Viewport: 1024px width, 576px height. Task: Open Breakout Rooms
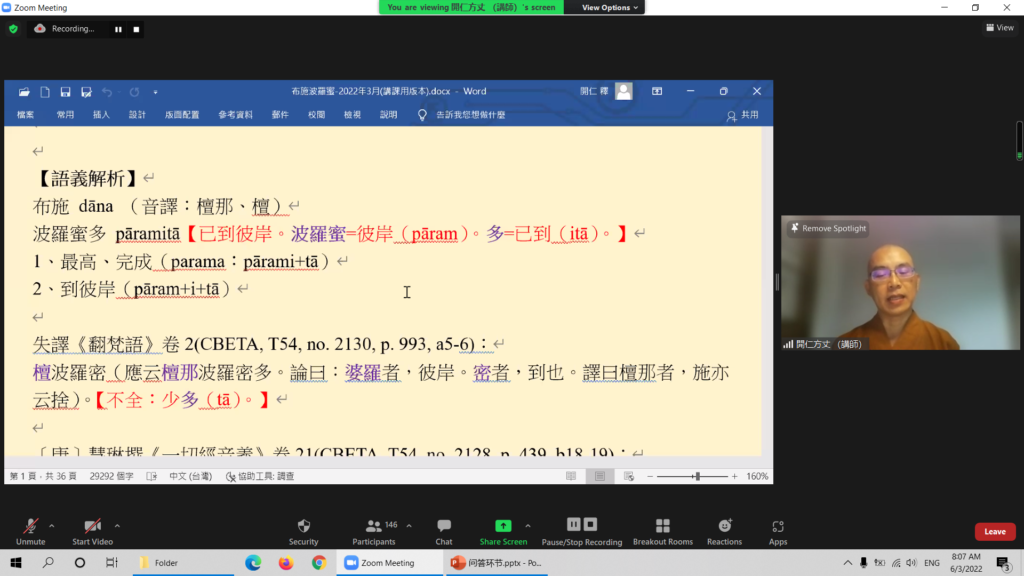[x=662, y=526]
